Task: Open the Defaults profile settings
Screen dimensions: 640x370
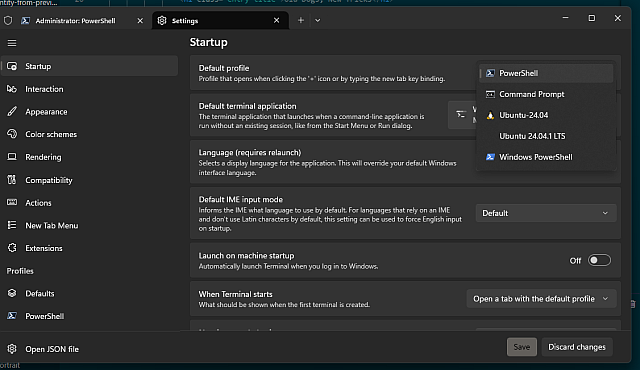Action: [x=89, y=293]
